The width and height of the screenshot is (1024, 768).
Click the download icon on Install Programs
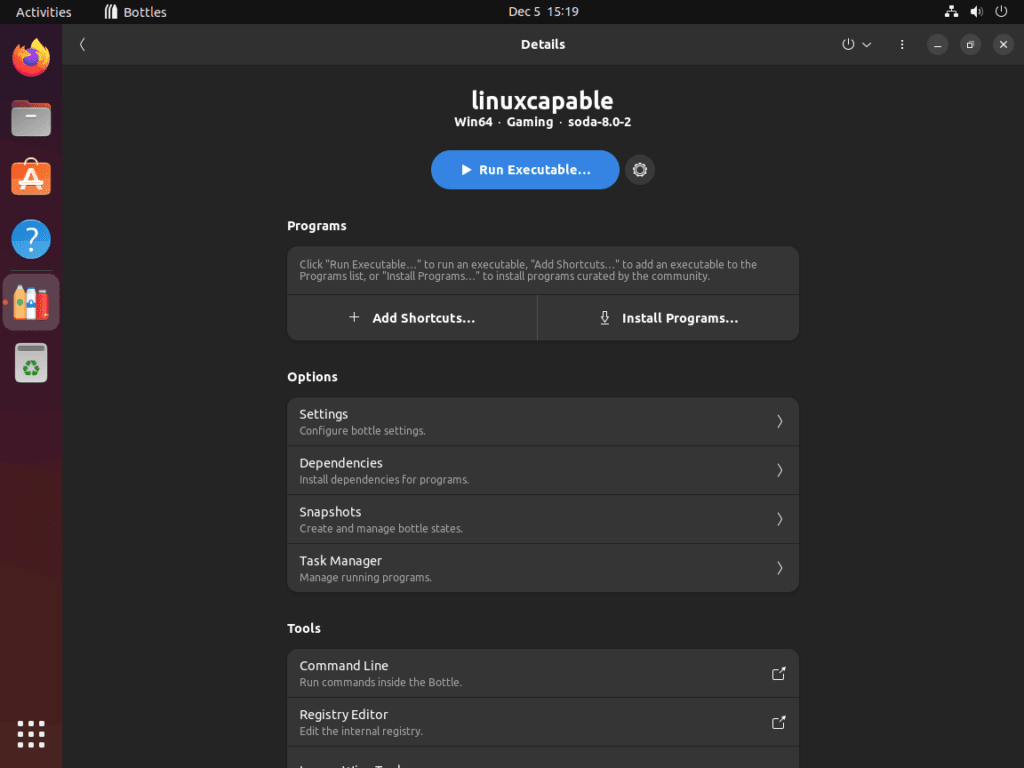[x=604, y=317]
